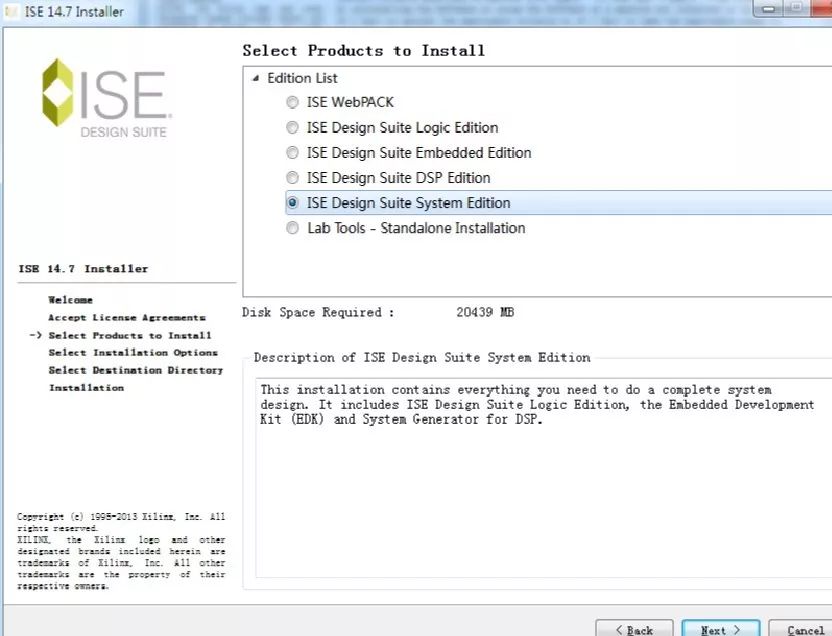
Task: Click the Next button
Action: 721,629
